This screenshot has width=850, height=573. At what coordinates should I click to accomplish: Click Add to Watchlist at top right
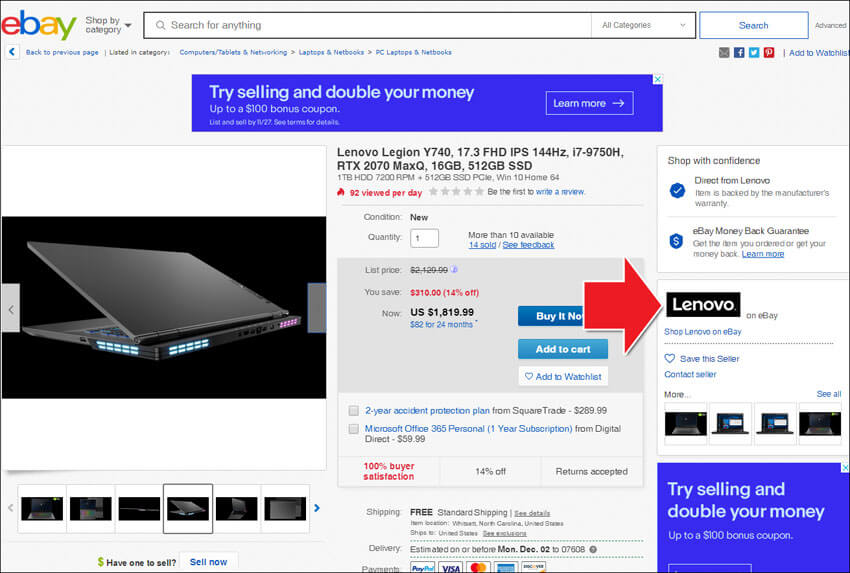coord(818,53)
